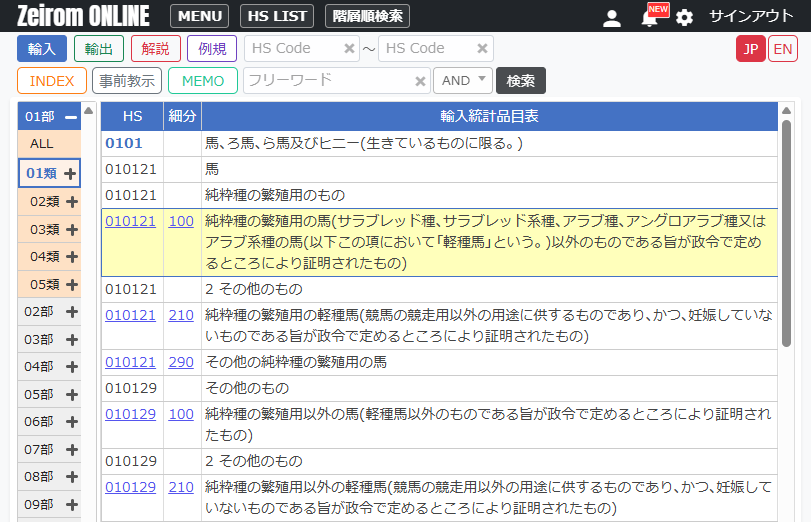The height and width of the screenshot is (522, 811).
Task: Open 階層順検索 in the header
Action: pos(367,16)
